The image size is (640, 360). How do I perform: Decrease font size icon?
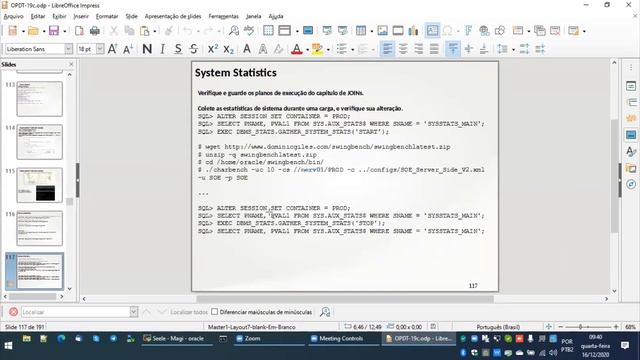[128, 49]
